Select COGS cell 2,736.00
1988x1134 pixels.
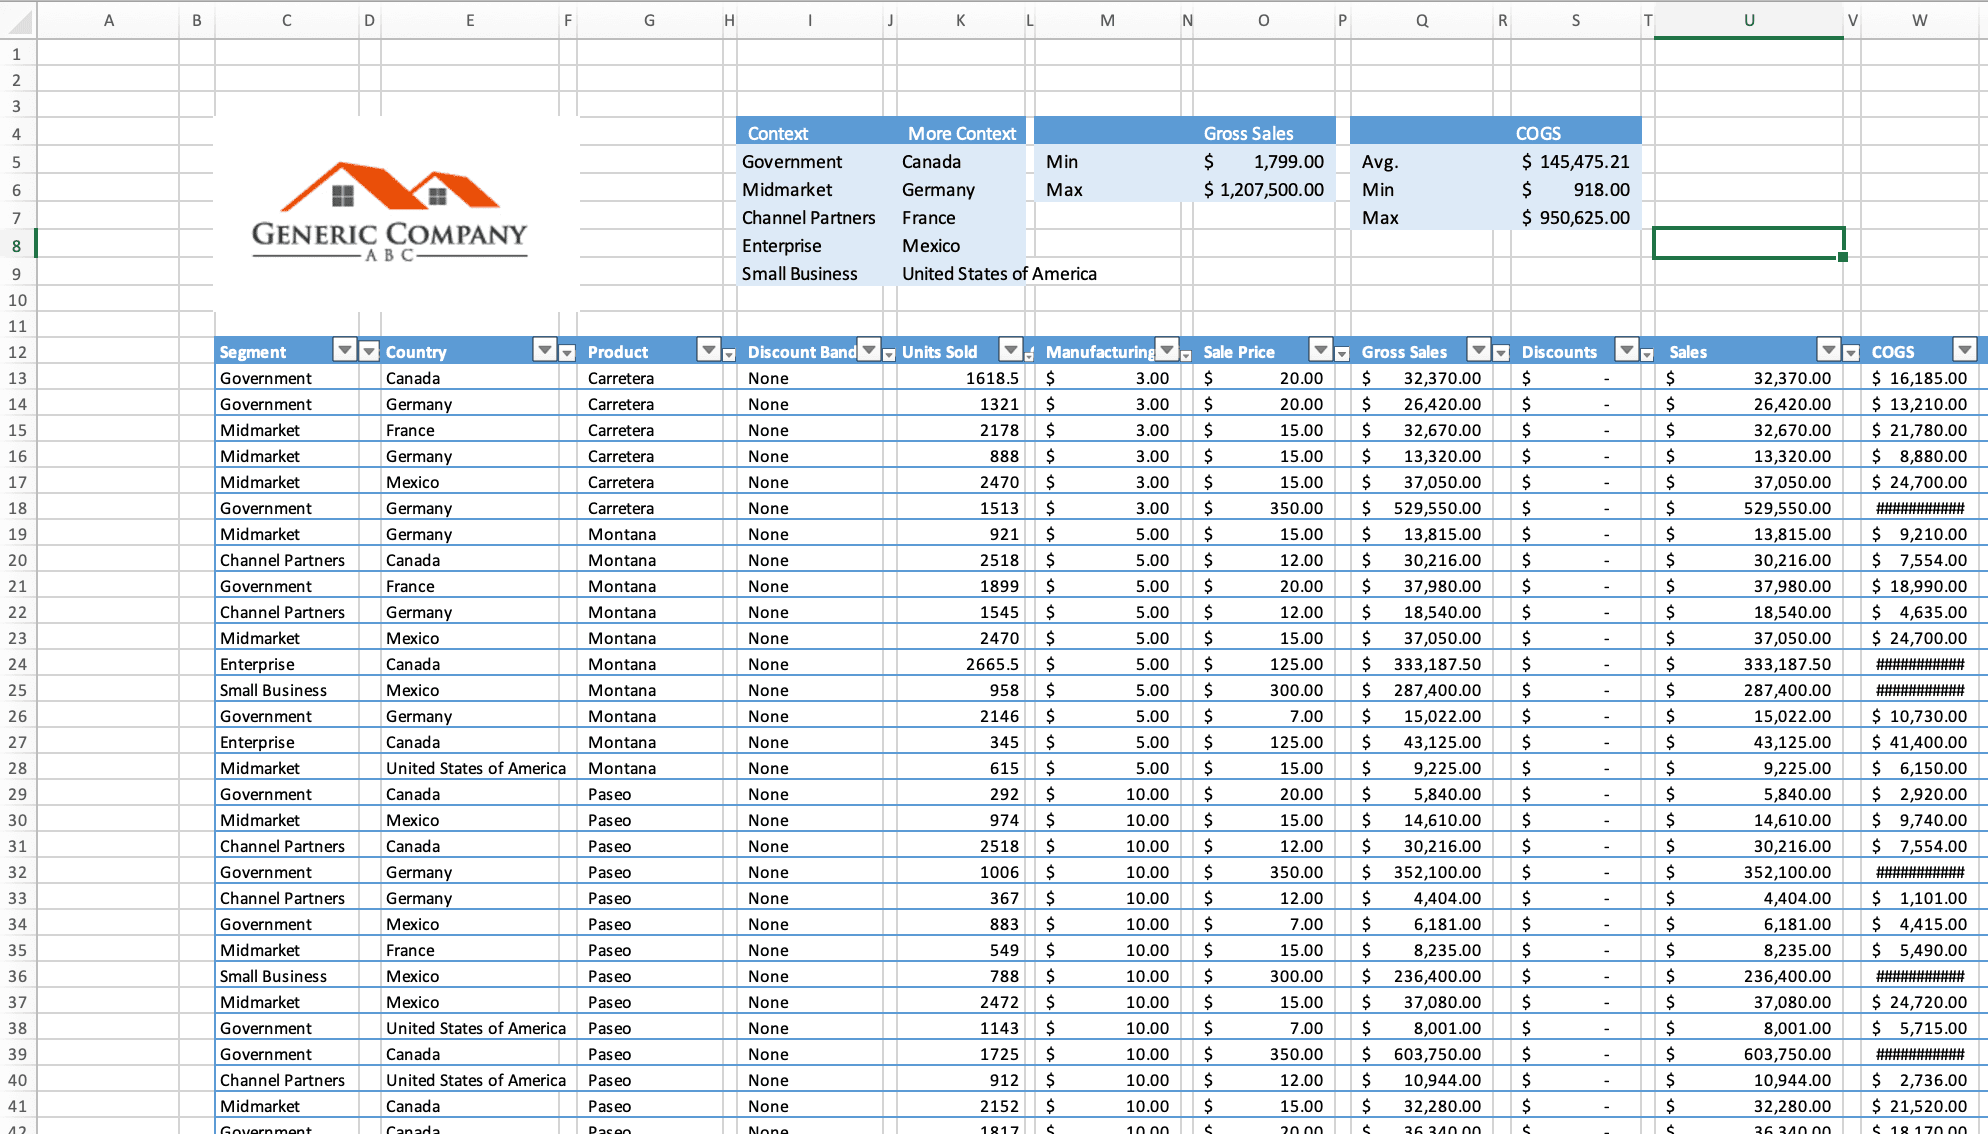coord(1920,1080)
